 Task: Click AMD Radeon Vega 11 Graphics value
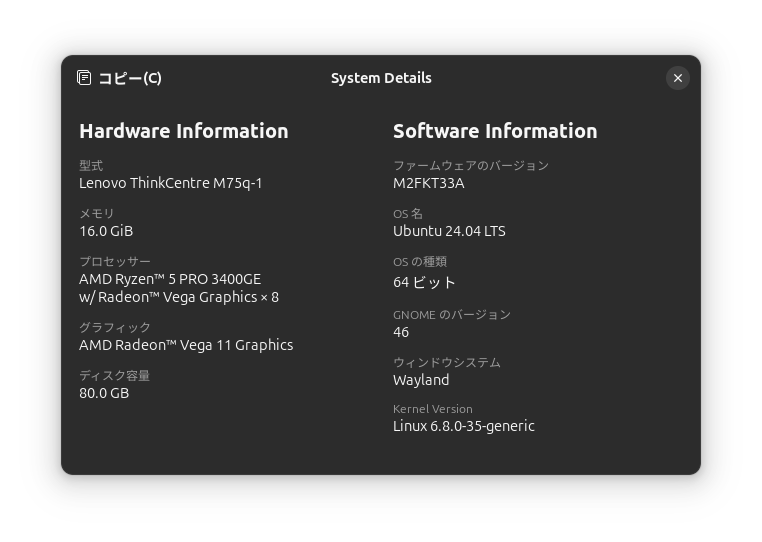186,345
